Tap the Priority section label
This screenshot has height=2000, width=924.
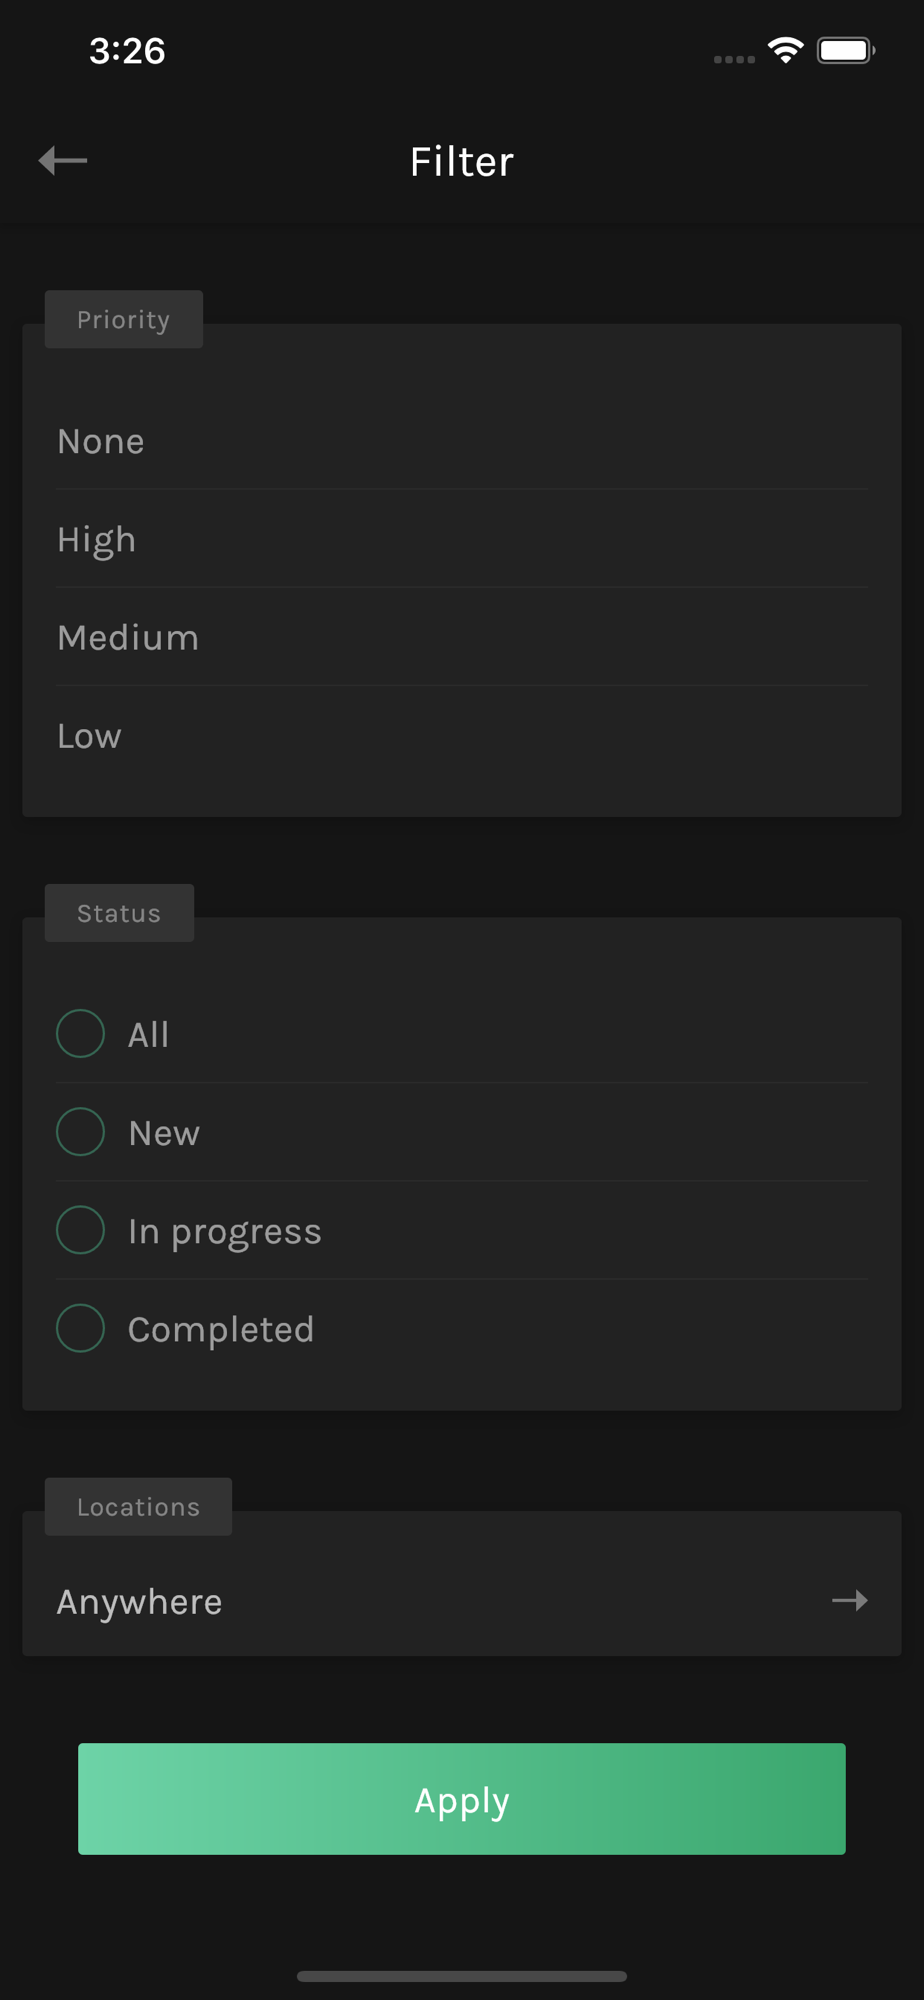124,319
